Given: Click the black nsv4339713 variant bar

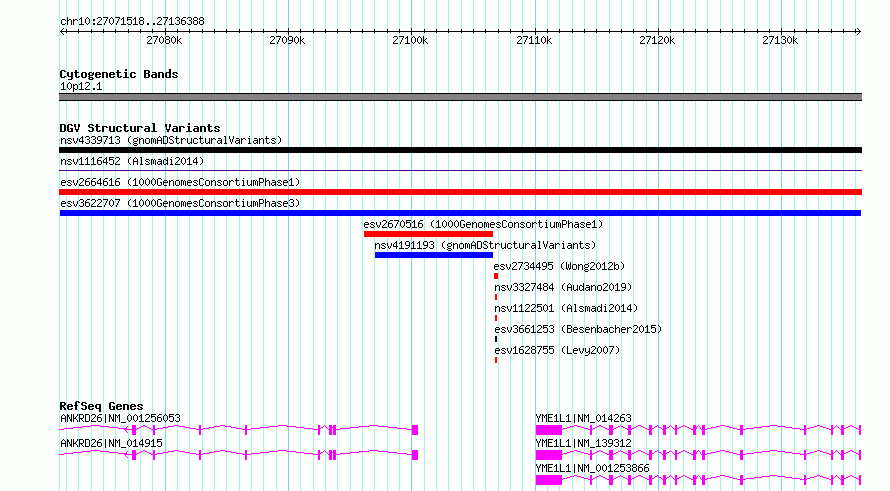Looking at the screenshot, I should [x=460, y=150].
